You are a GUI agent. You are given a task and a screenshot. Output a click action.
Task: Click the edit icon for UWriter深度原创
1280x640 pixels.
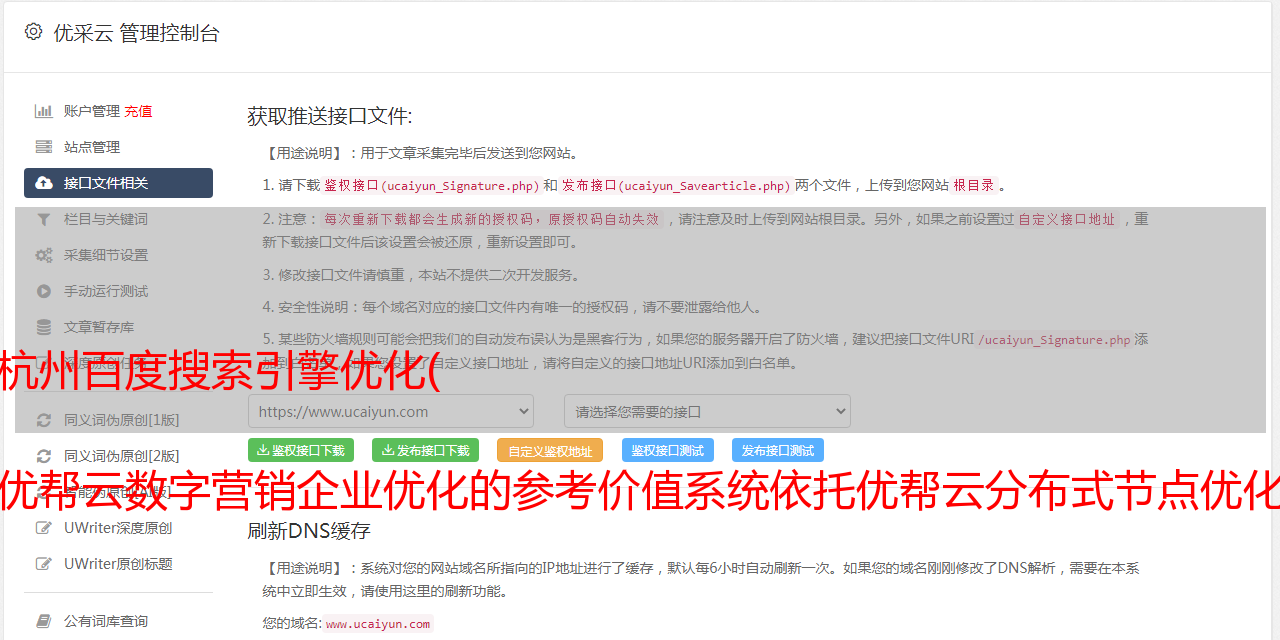tap(44, 528)
